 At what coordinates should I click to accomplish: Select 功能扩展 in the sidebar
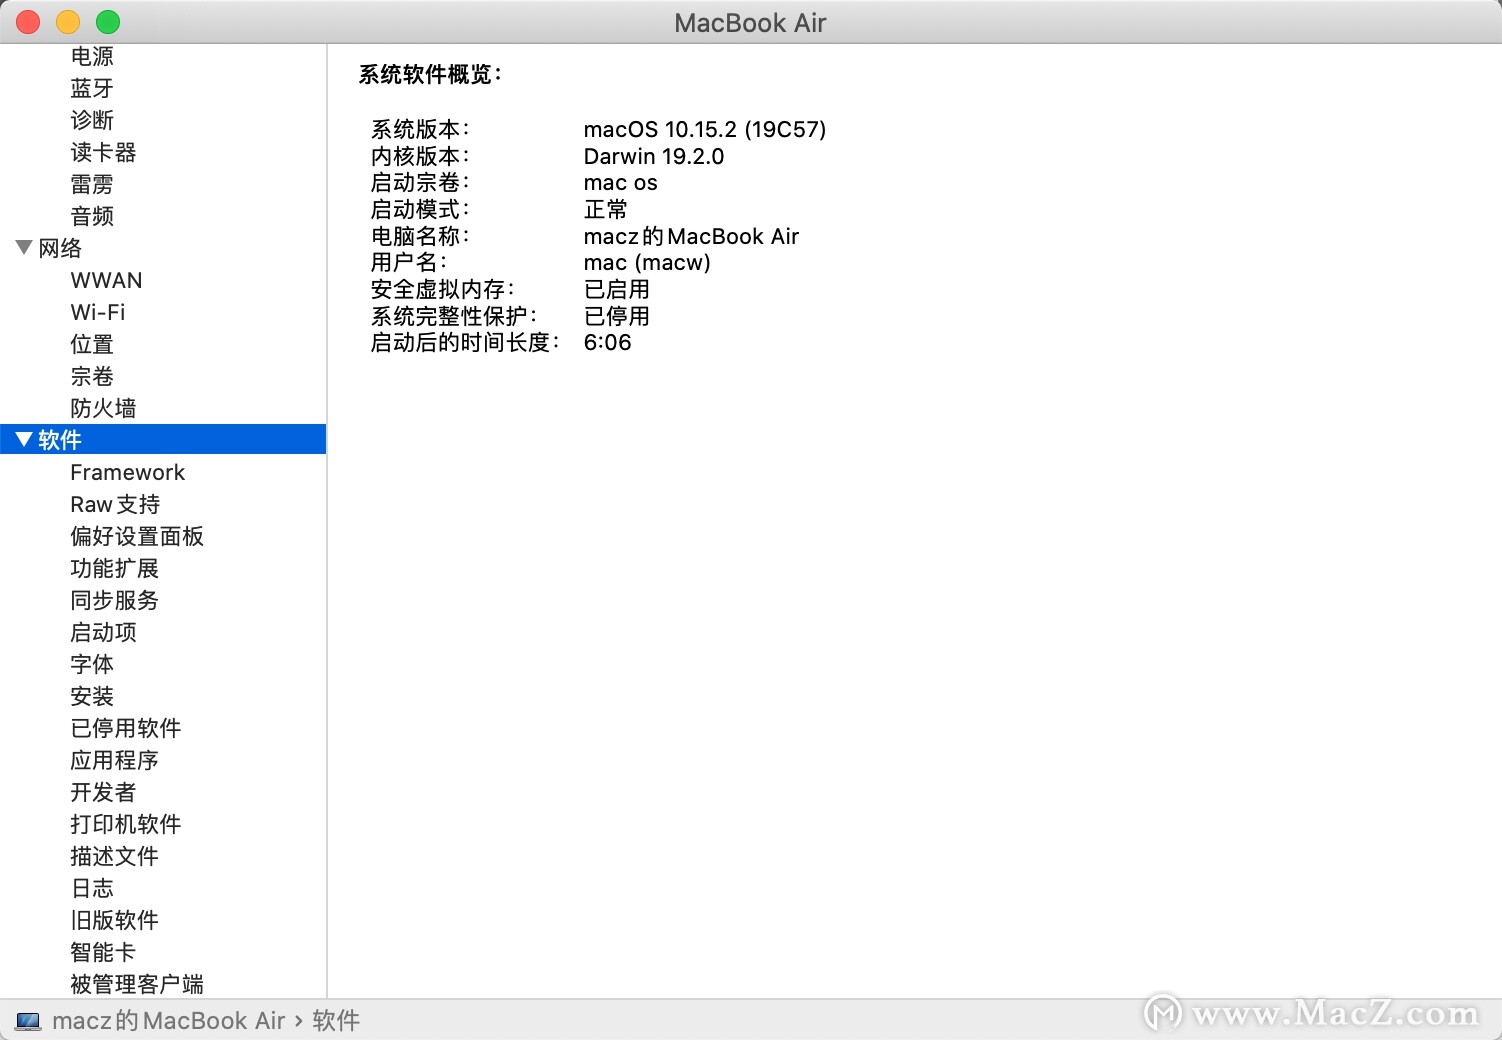[x=114, y=568]
